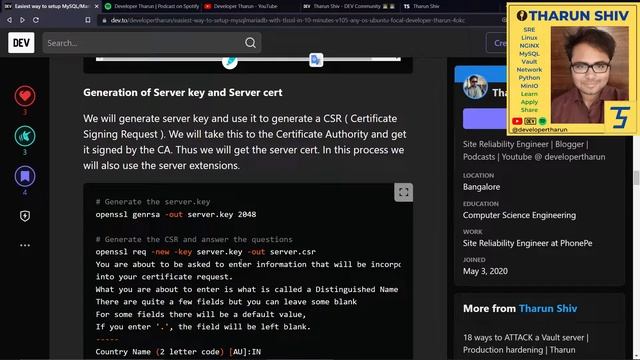
Task: Click the openssl req -new -key command line
Action: [x=206, y=252]
